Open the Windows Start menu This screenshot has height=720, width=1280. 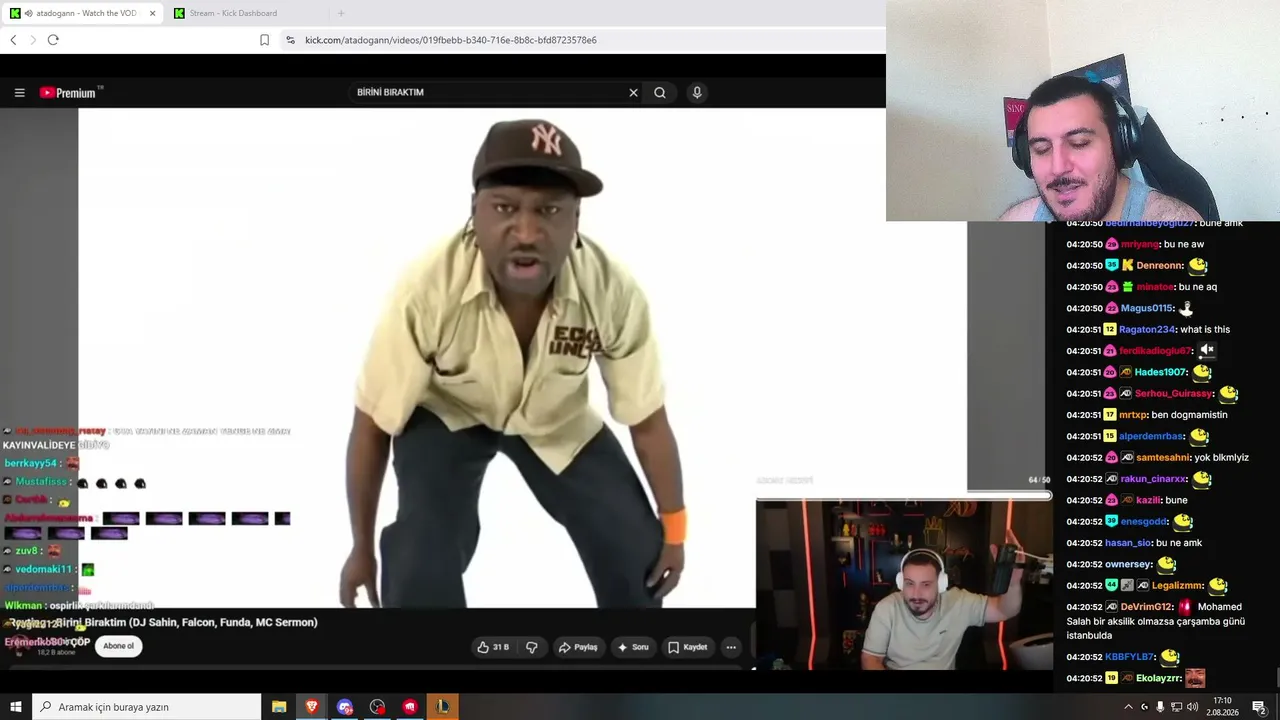16,707
